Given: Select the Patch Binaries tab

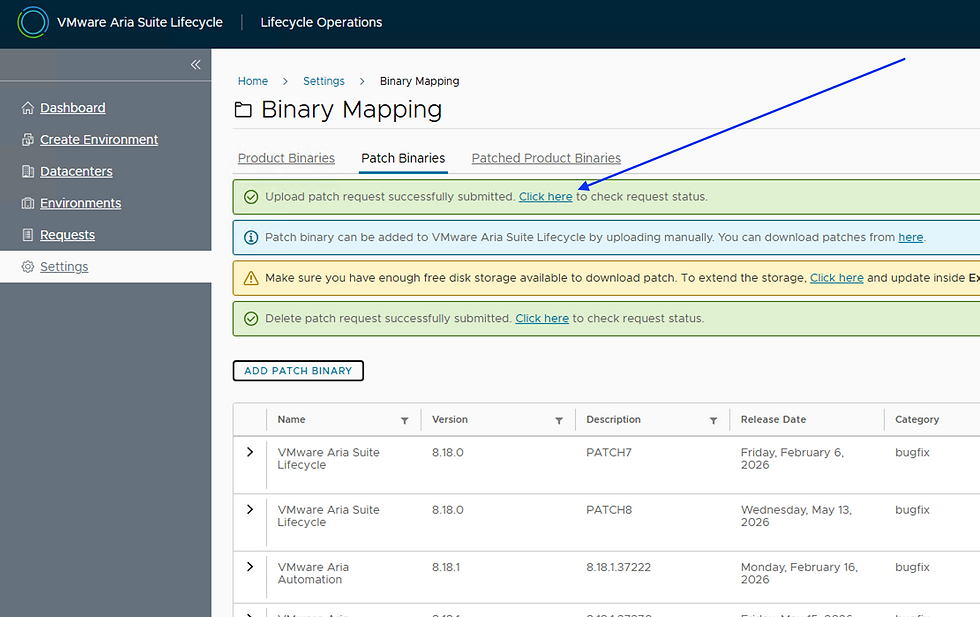Looking at the screenshot, I should tap(403, 158).
